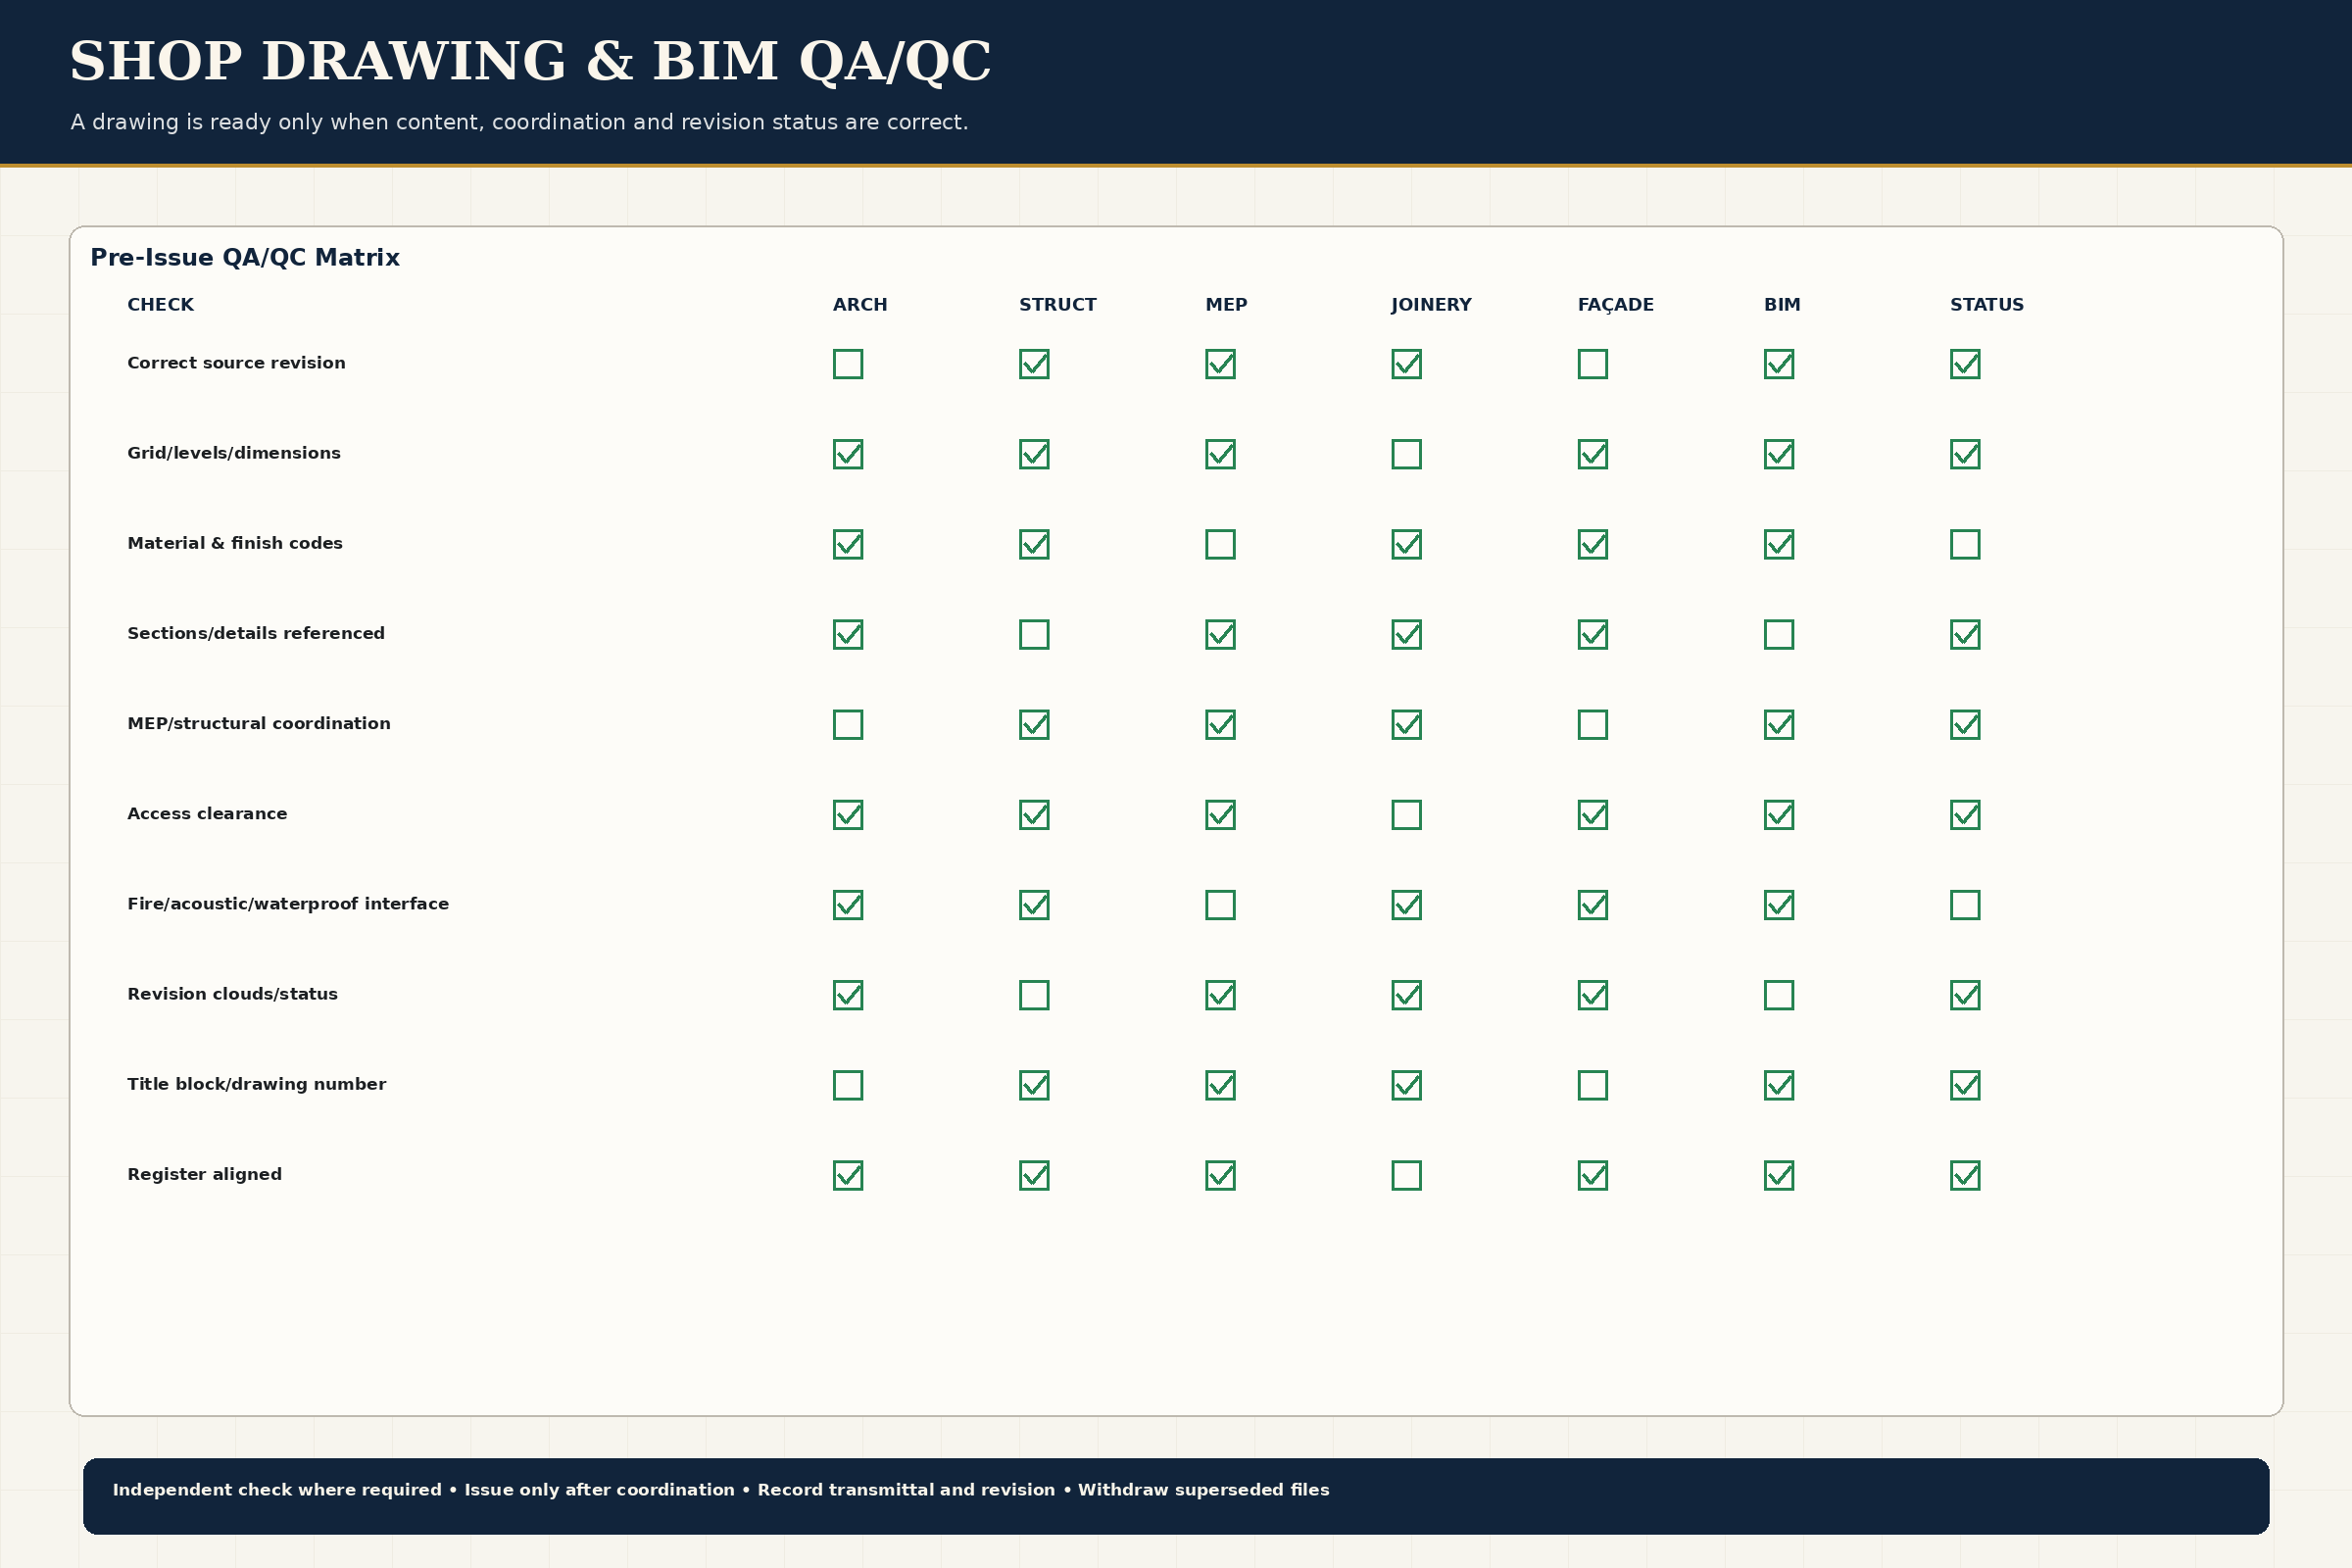
Task: Click the Register aligned row label
Action: point(204,1174)
